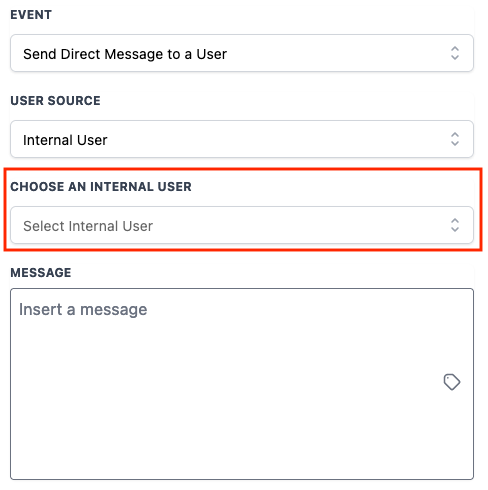Click the Event field's up-down chevron icon
The height and width of the screenshot is (490, 488).
click(455, 53)
